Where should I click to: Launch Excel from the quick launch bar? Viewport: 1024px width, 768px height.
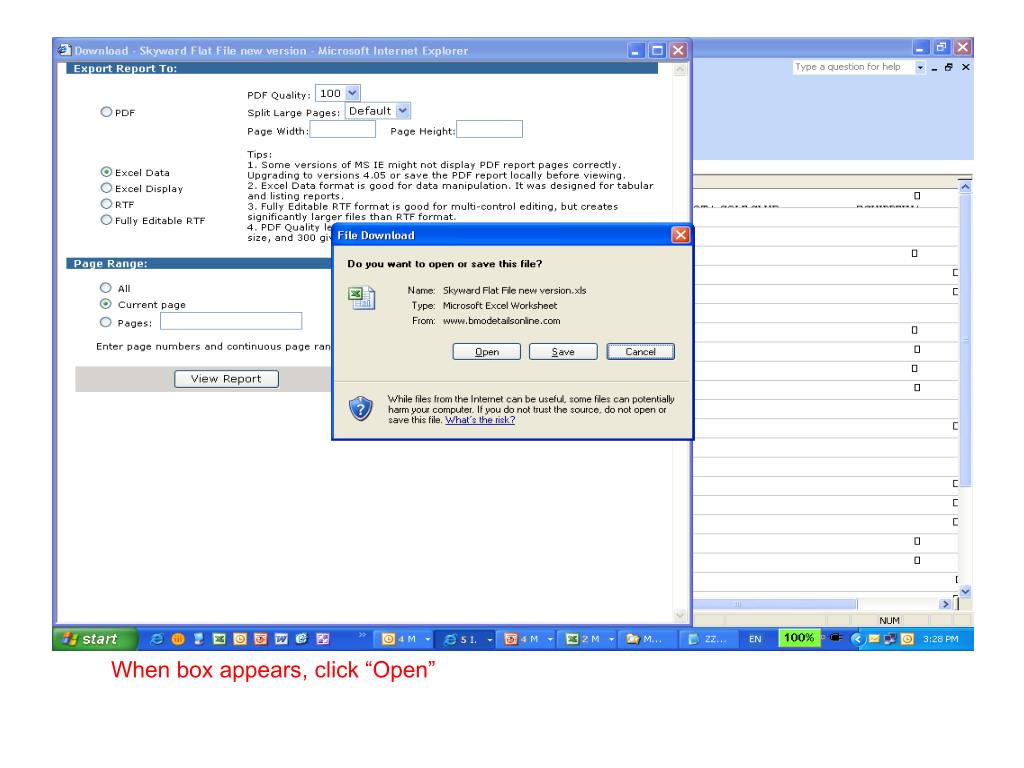tap(219, 639)
